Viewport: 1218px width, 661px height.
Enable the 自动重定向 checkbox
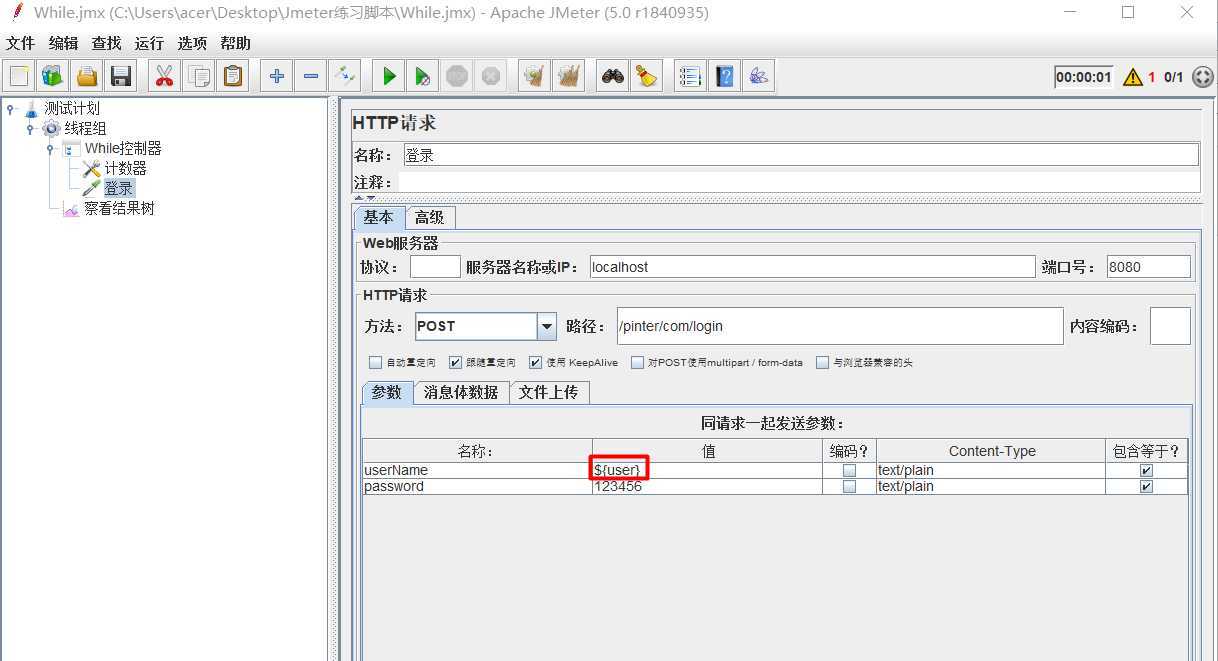click(376, 363)
